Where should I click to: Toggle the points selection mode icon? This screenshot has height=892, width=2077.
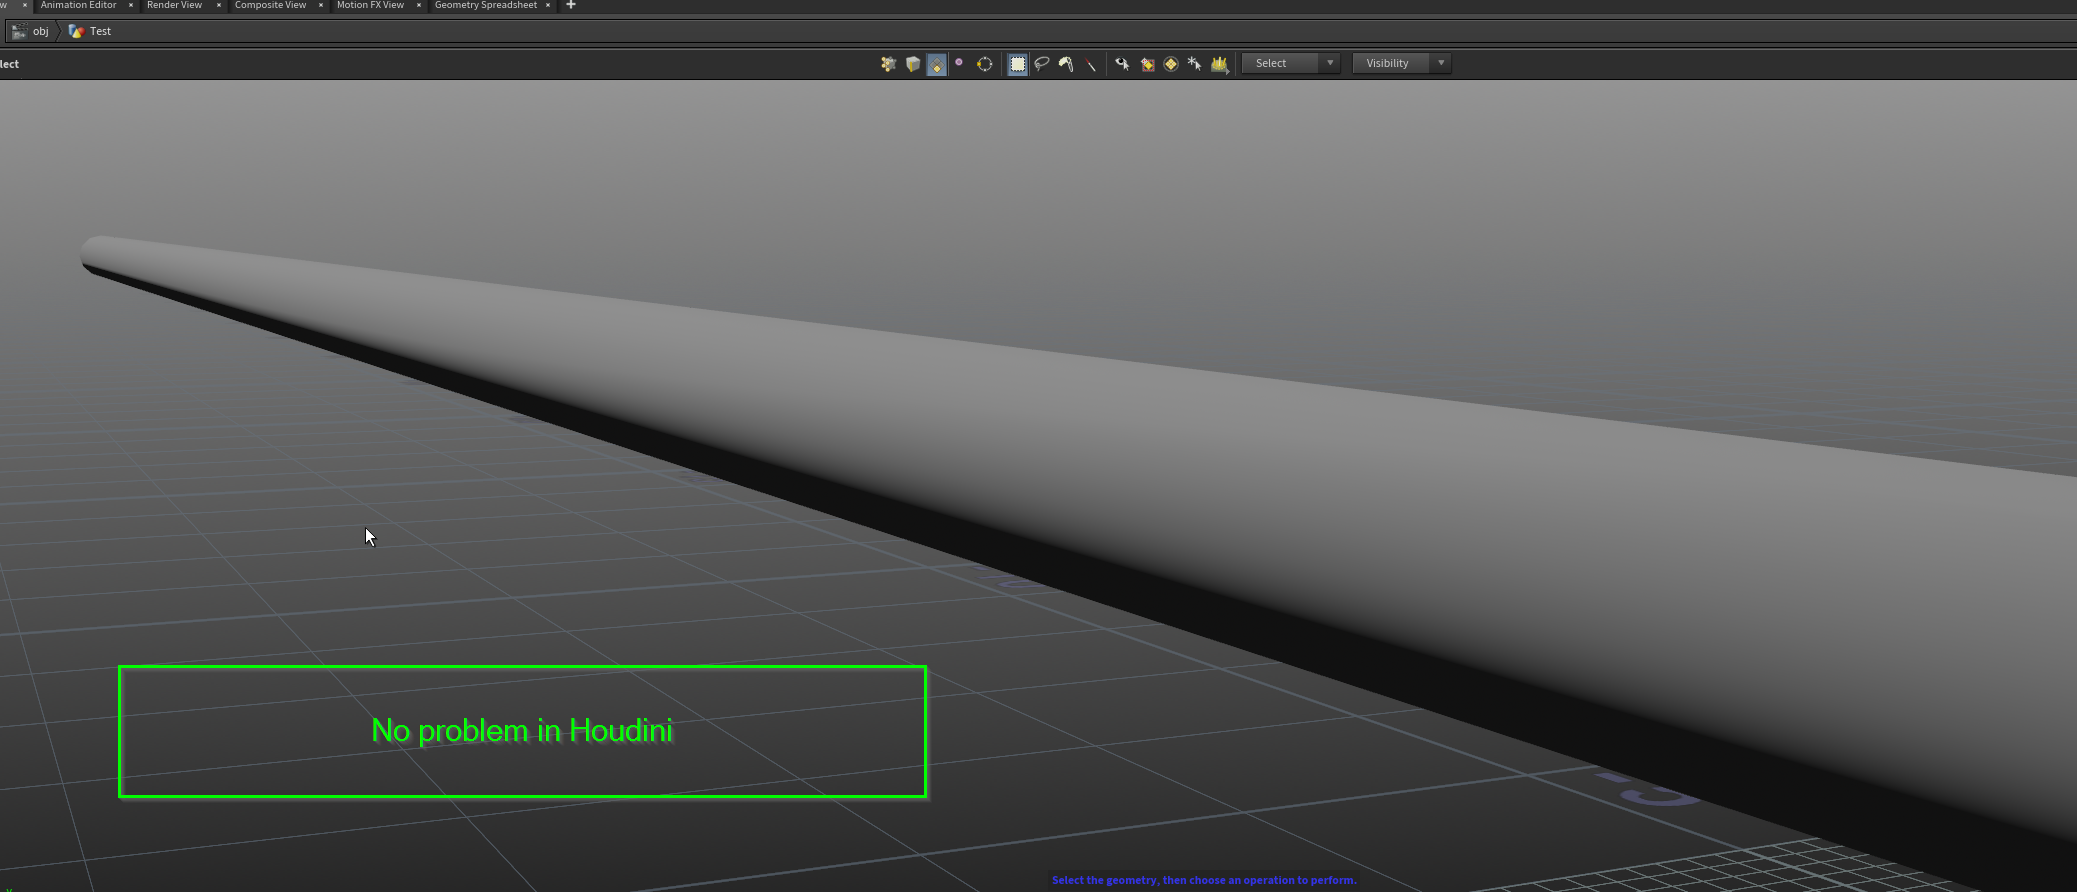tap(959, 63)
